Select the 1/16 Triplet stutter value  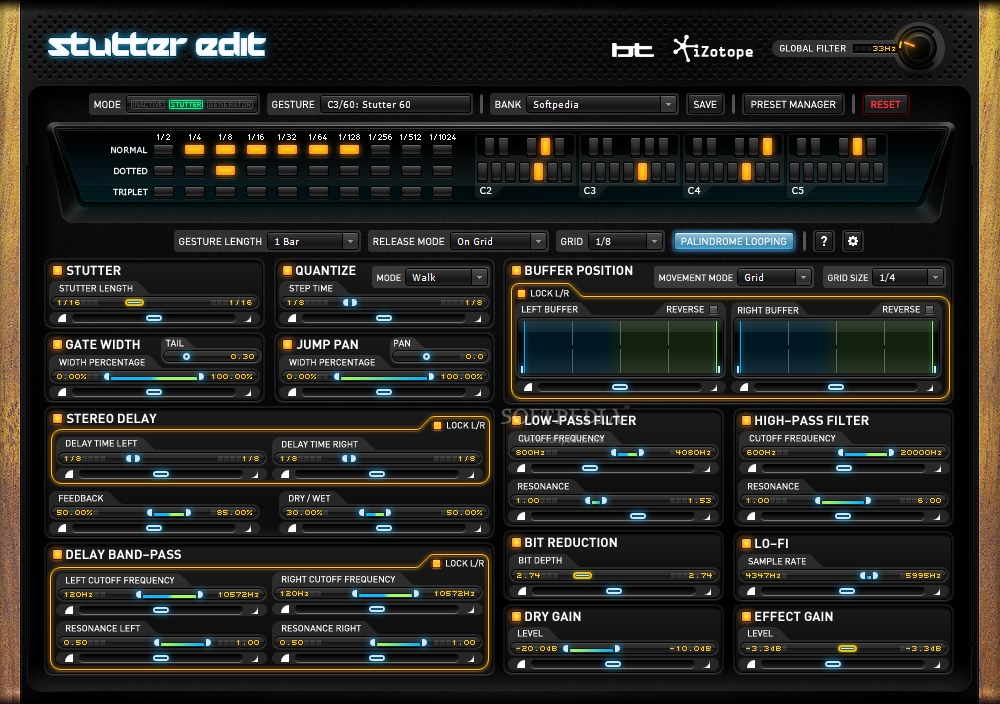coord(256,191)
